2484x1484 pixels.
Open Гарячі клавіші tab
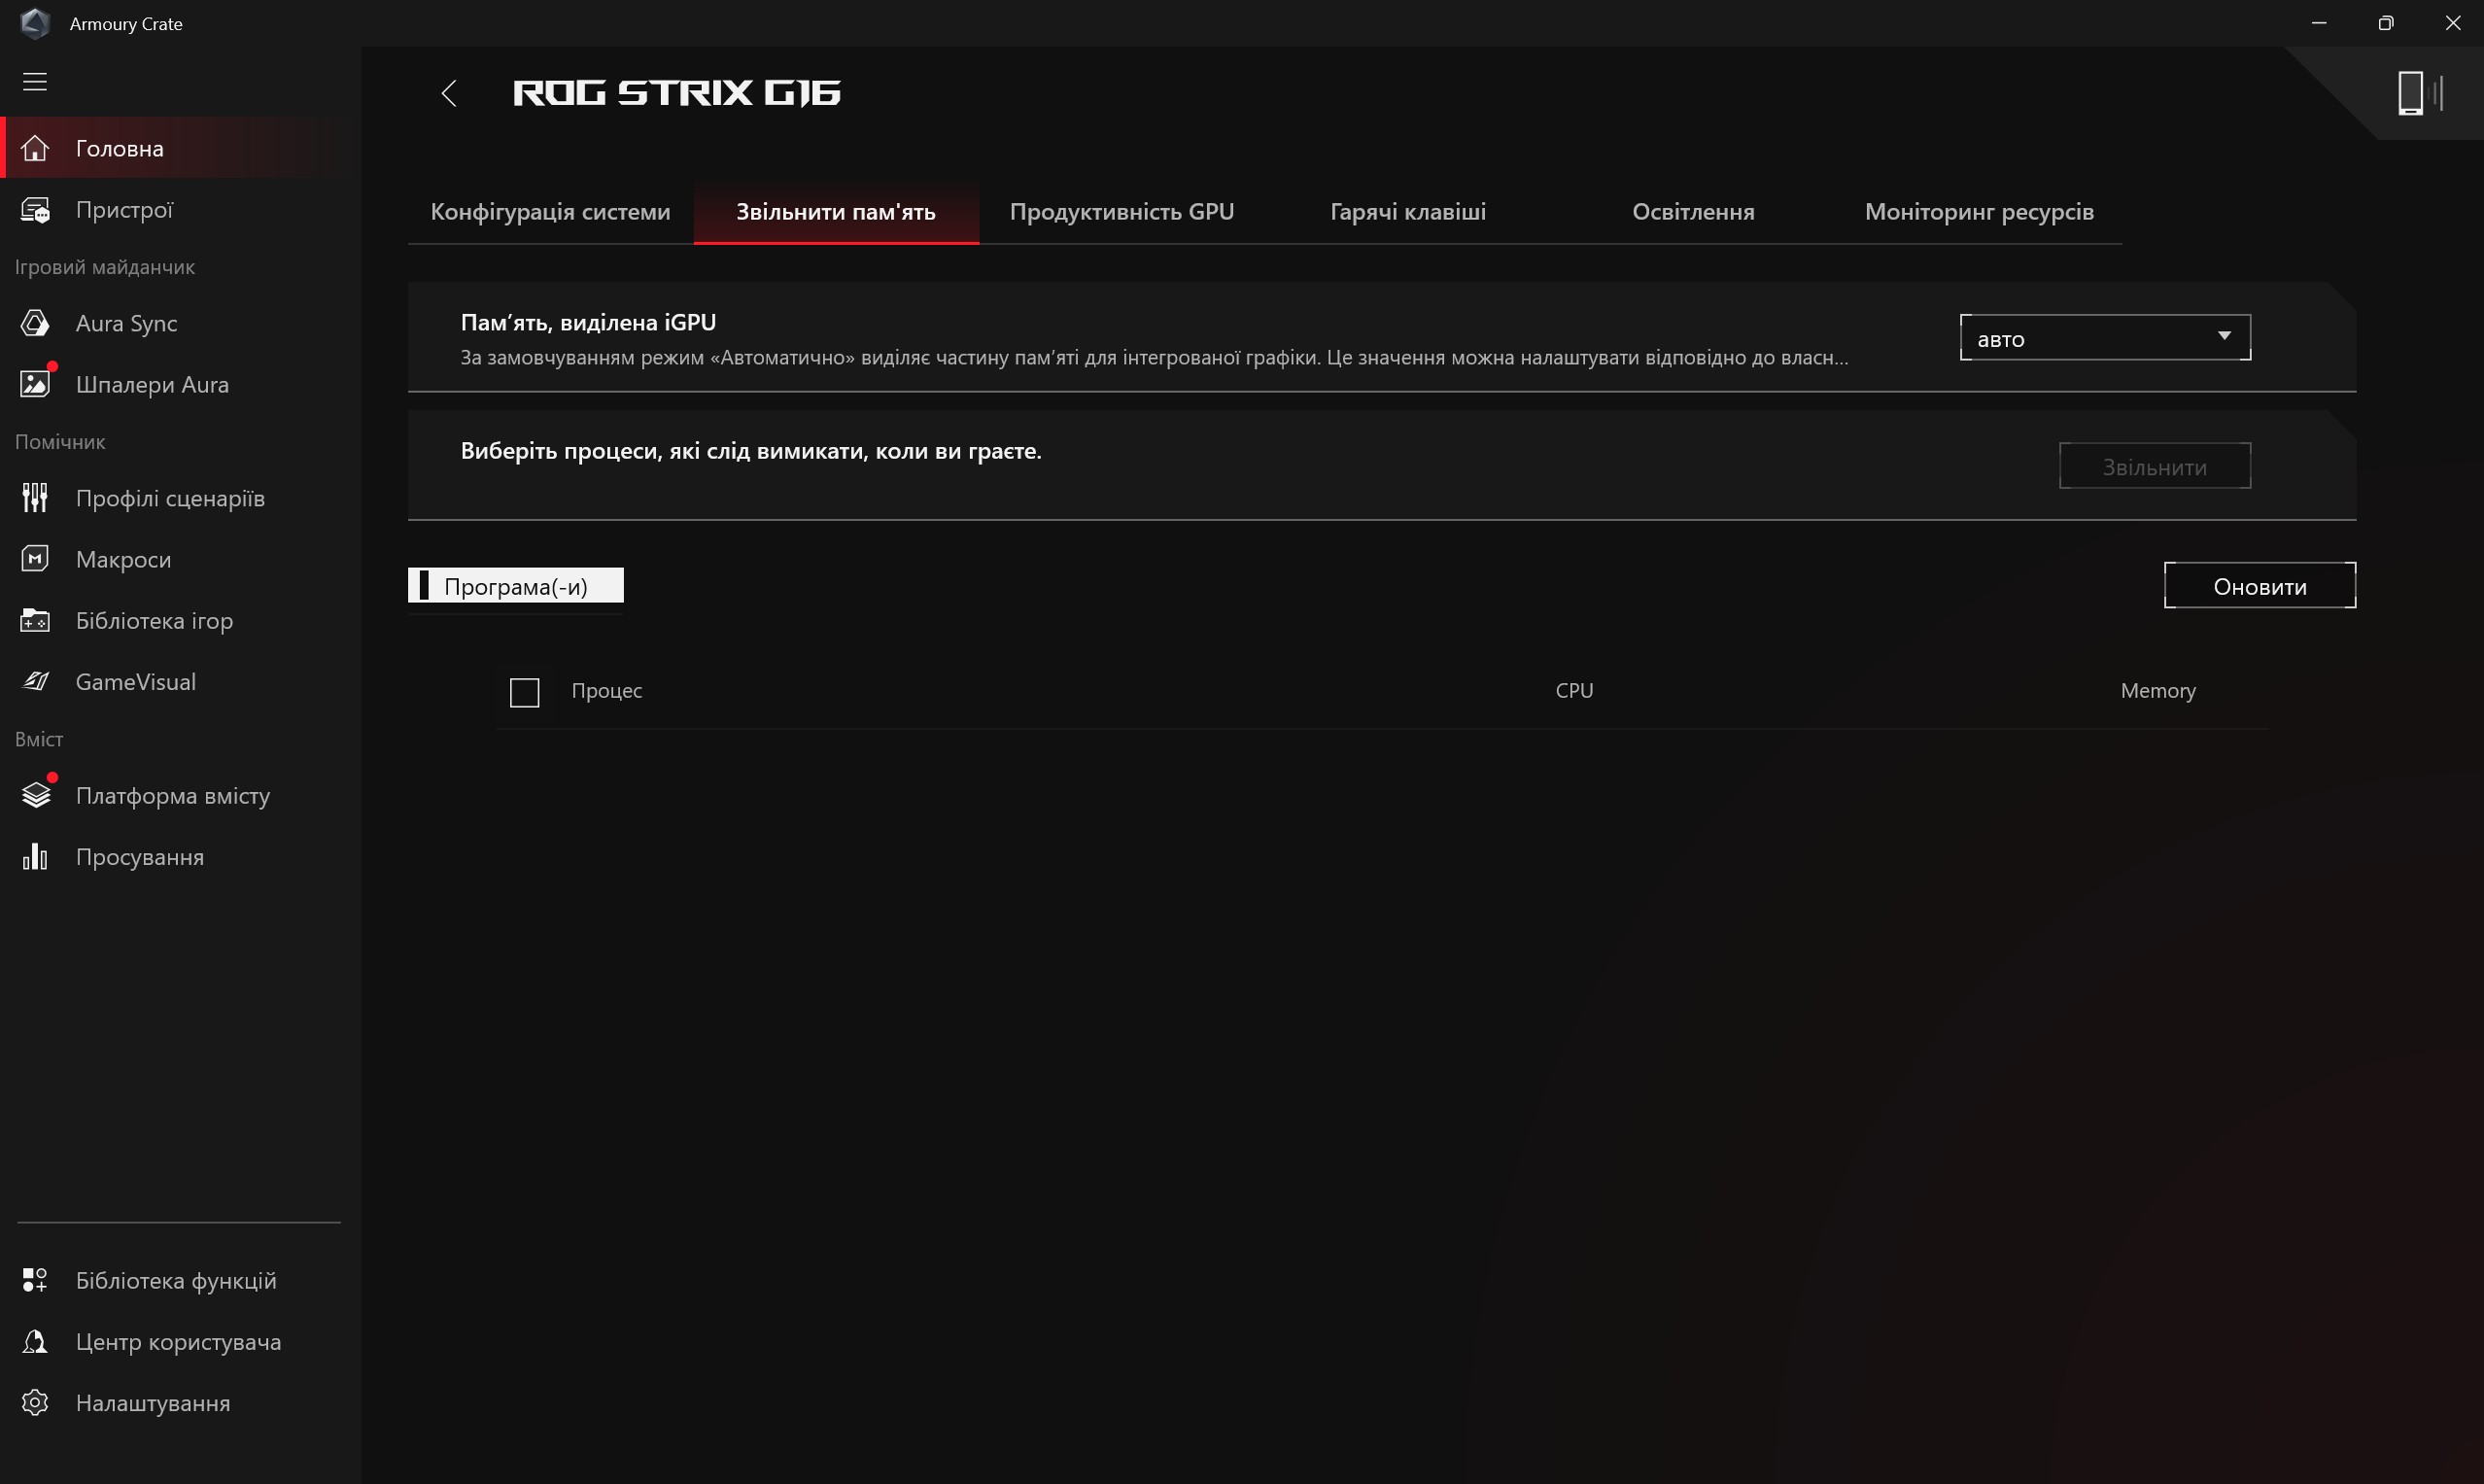(1407, 212)
